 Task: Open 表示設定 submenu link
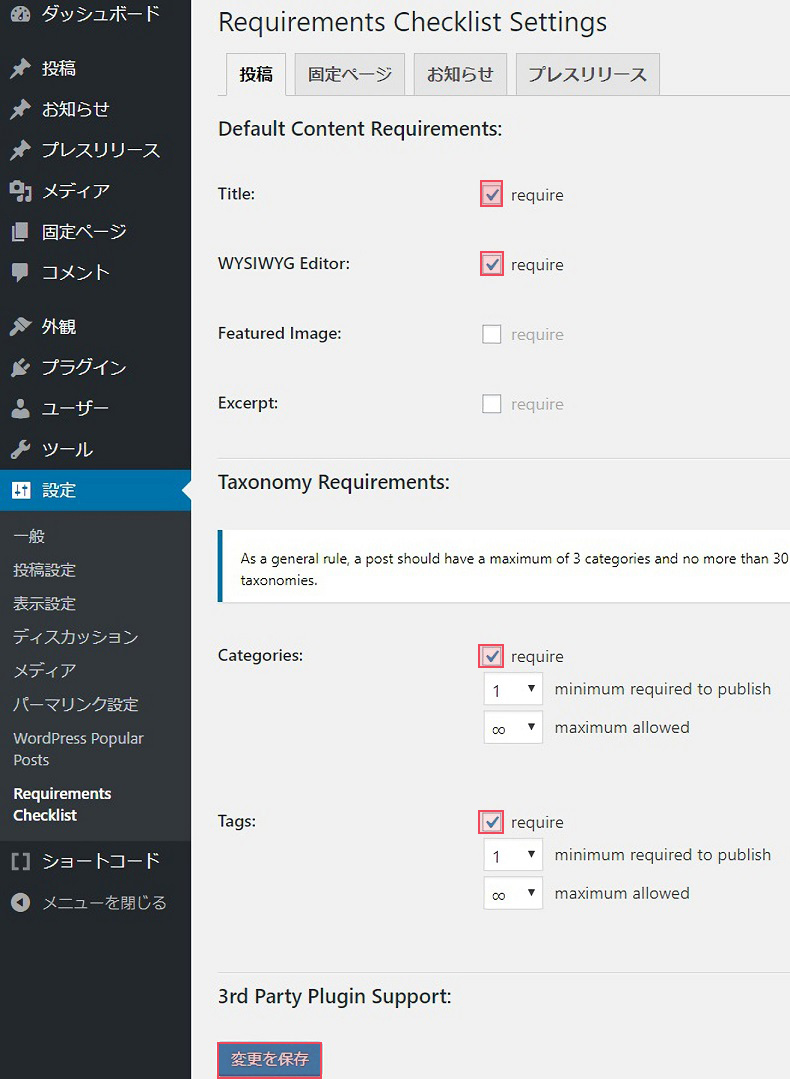[45, 603]
